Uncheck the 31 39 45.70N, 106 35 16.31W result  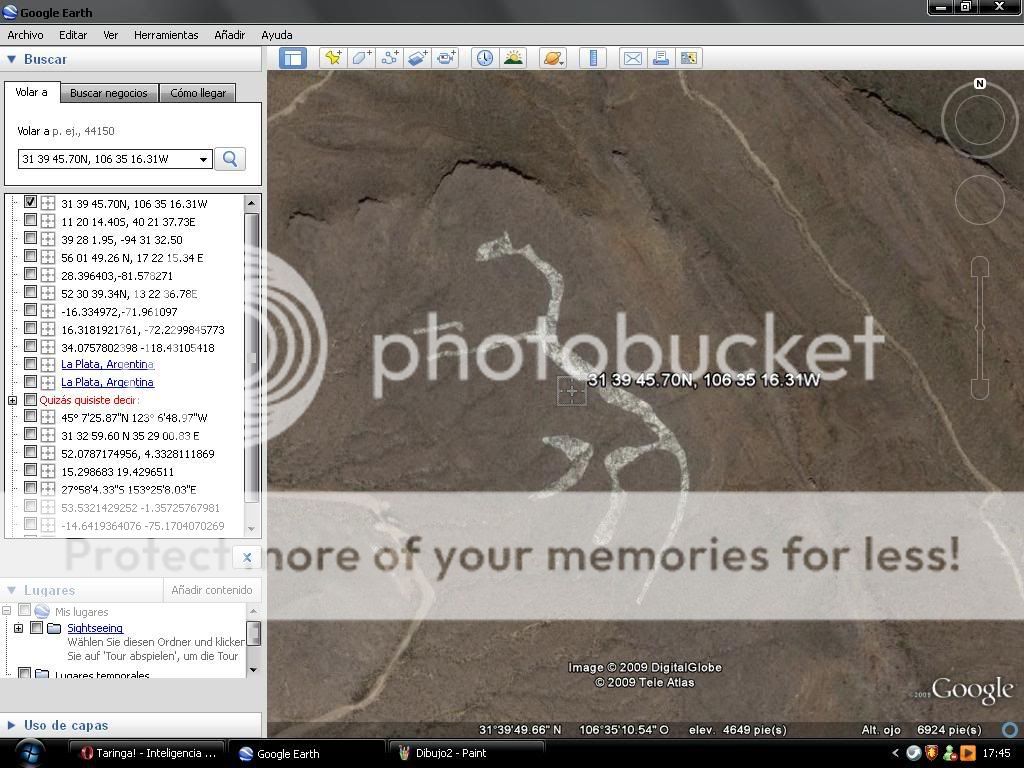(30, 202)
